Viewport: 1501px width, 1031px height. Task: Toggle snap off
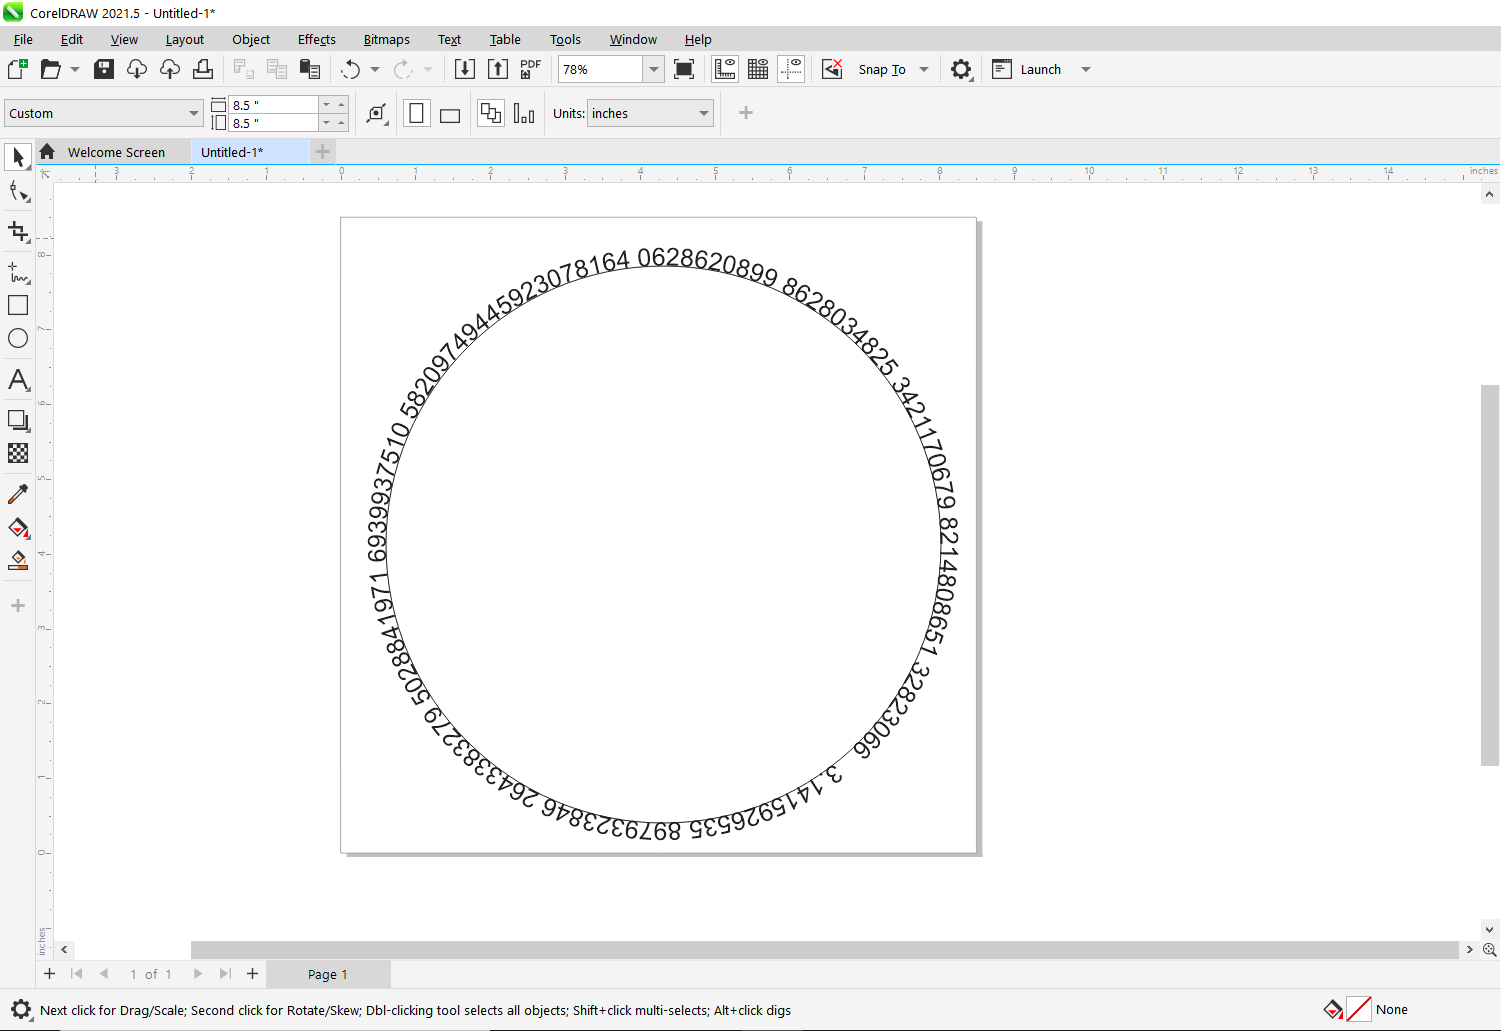coord(832,69)
